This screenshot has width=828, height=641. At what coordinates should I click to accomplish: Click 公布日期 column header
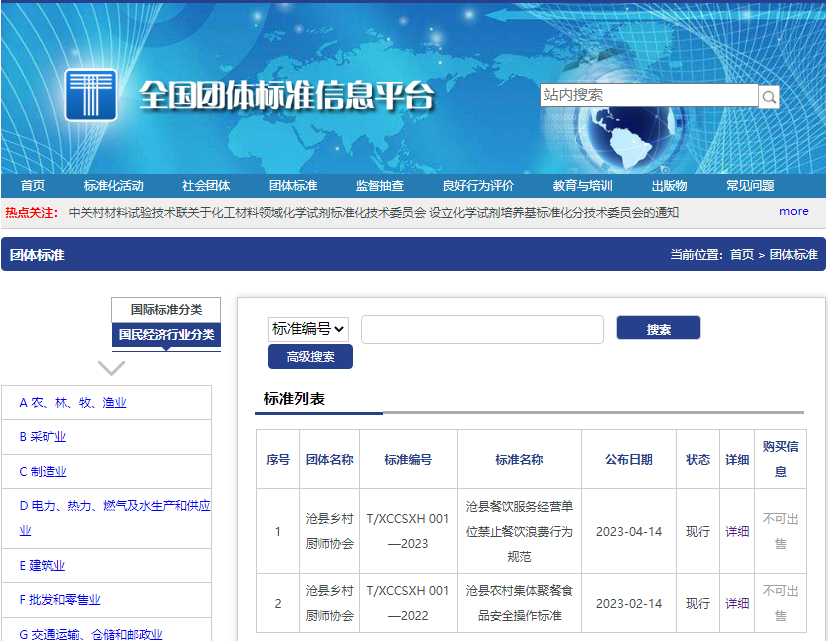click(628, 460)
